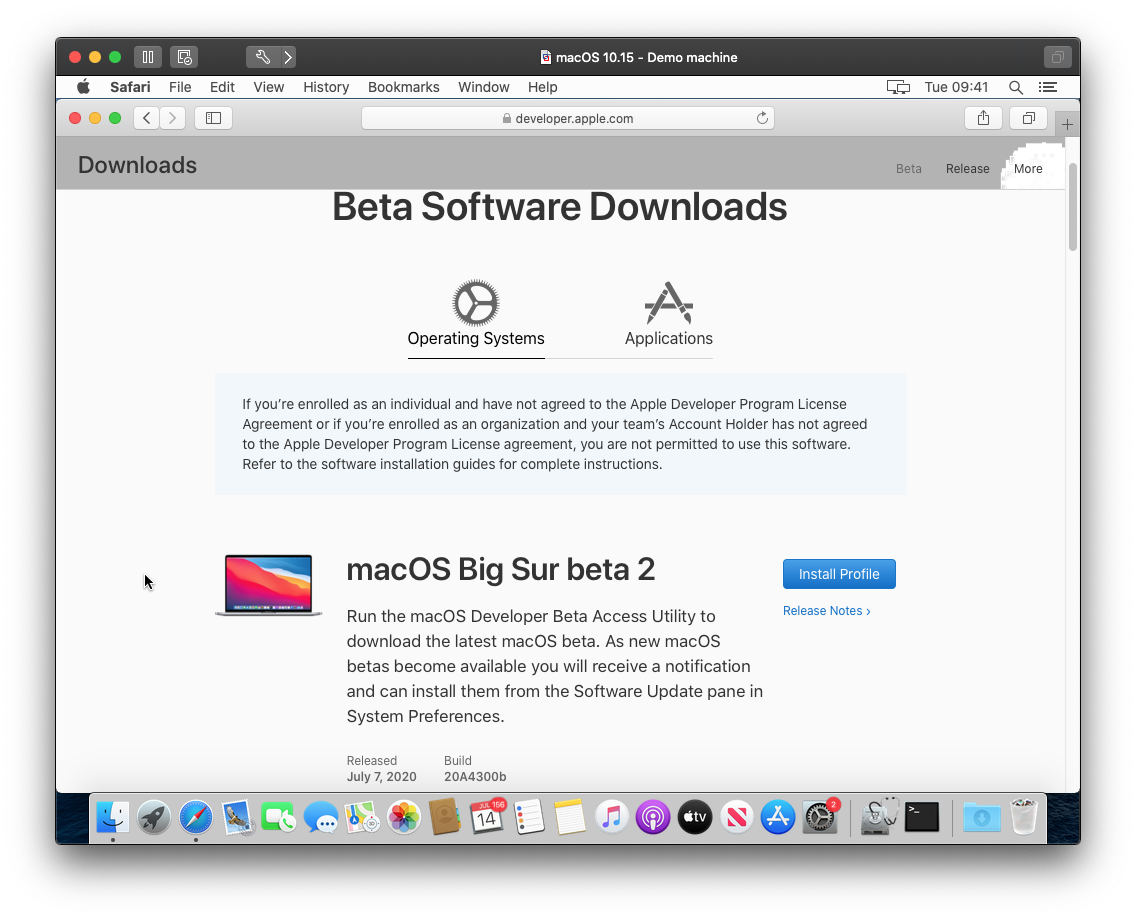Open the Edit menu
Screen dimensions: 1136x918
point(222,87)
